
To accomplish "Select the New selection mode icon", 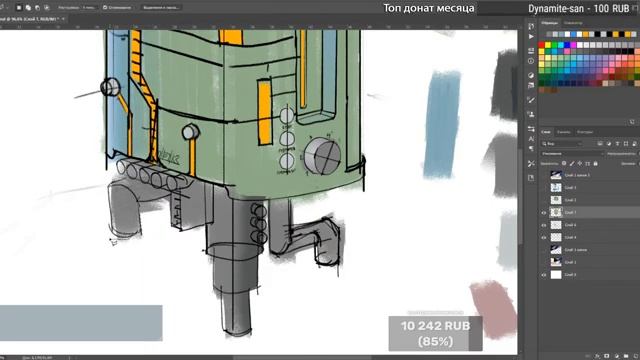I will click(19, 7).
